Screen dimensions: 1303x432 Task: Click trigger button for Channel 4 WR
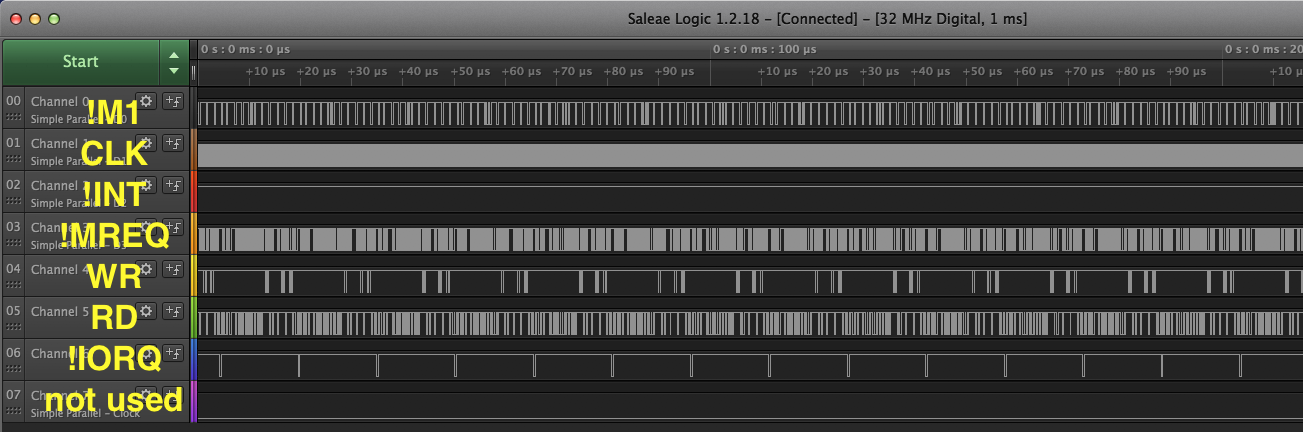173,269
